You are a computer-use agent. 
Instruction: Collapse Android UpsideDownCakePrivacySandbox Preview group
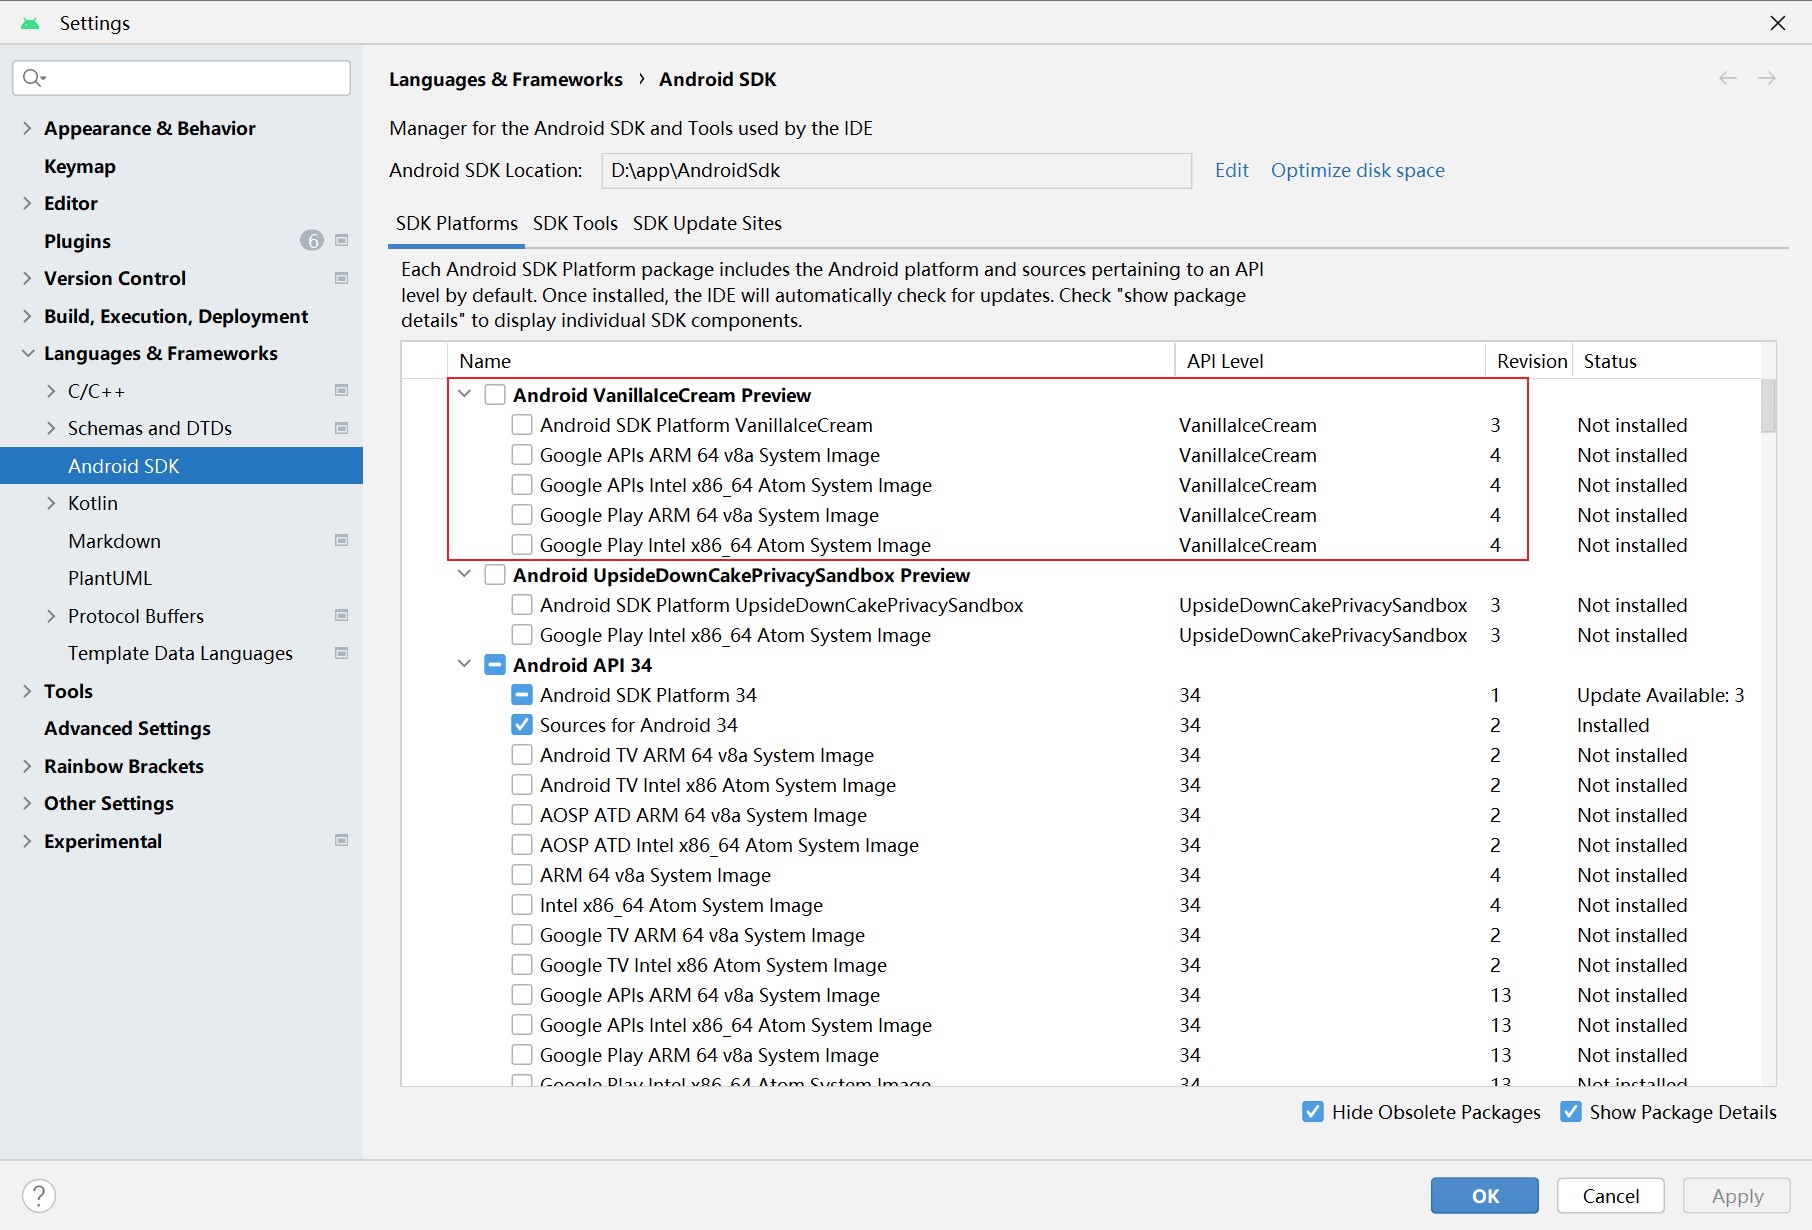[x=464, y=574]
